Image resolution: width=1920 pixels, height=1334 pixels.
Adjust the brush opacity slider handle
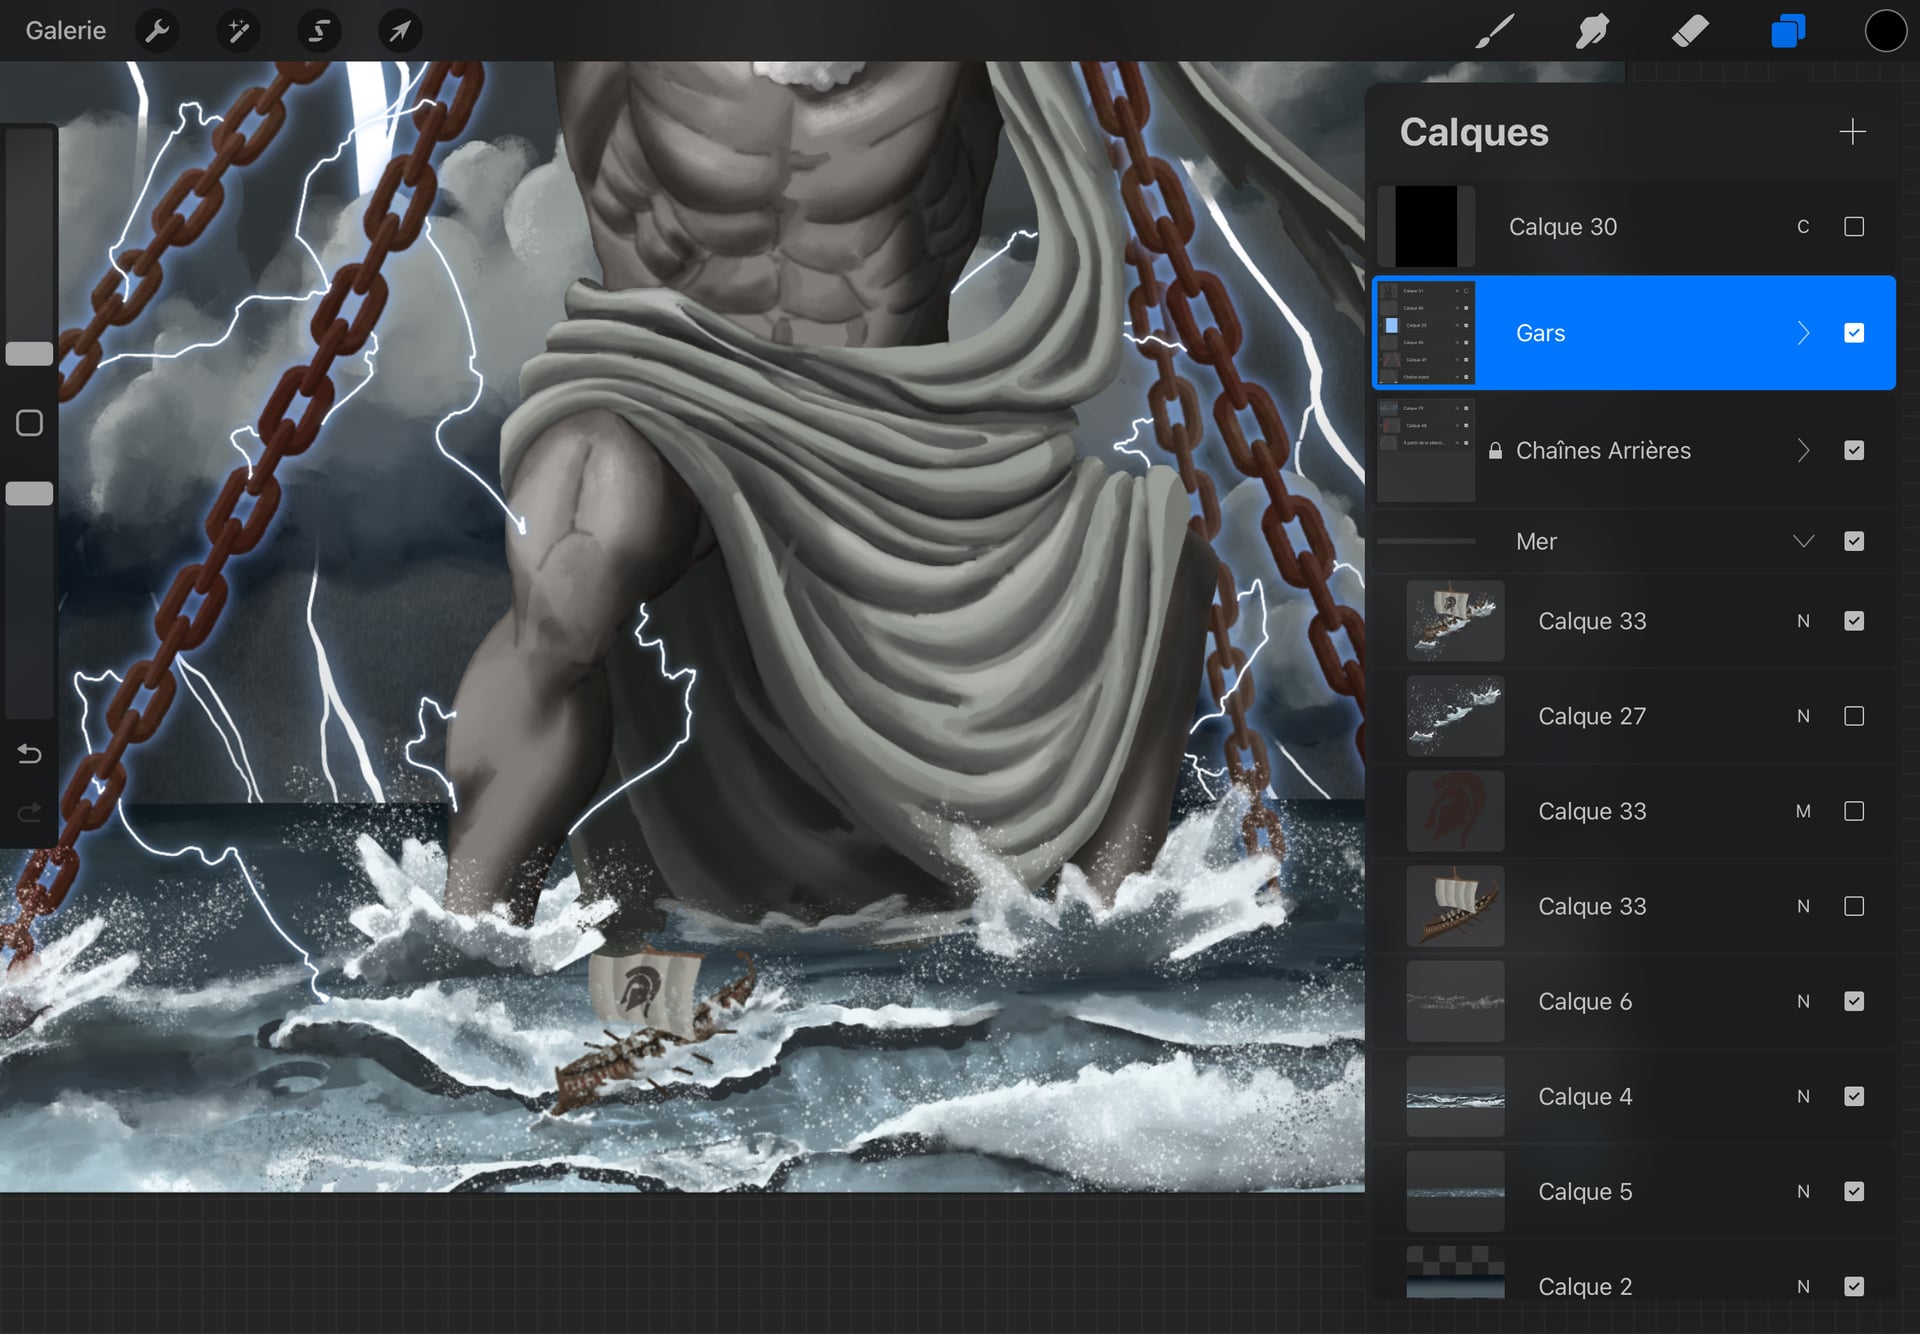pos(29,493)
